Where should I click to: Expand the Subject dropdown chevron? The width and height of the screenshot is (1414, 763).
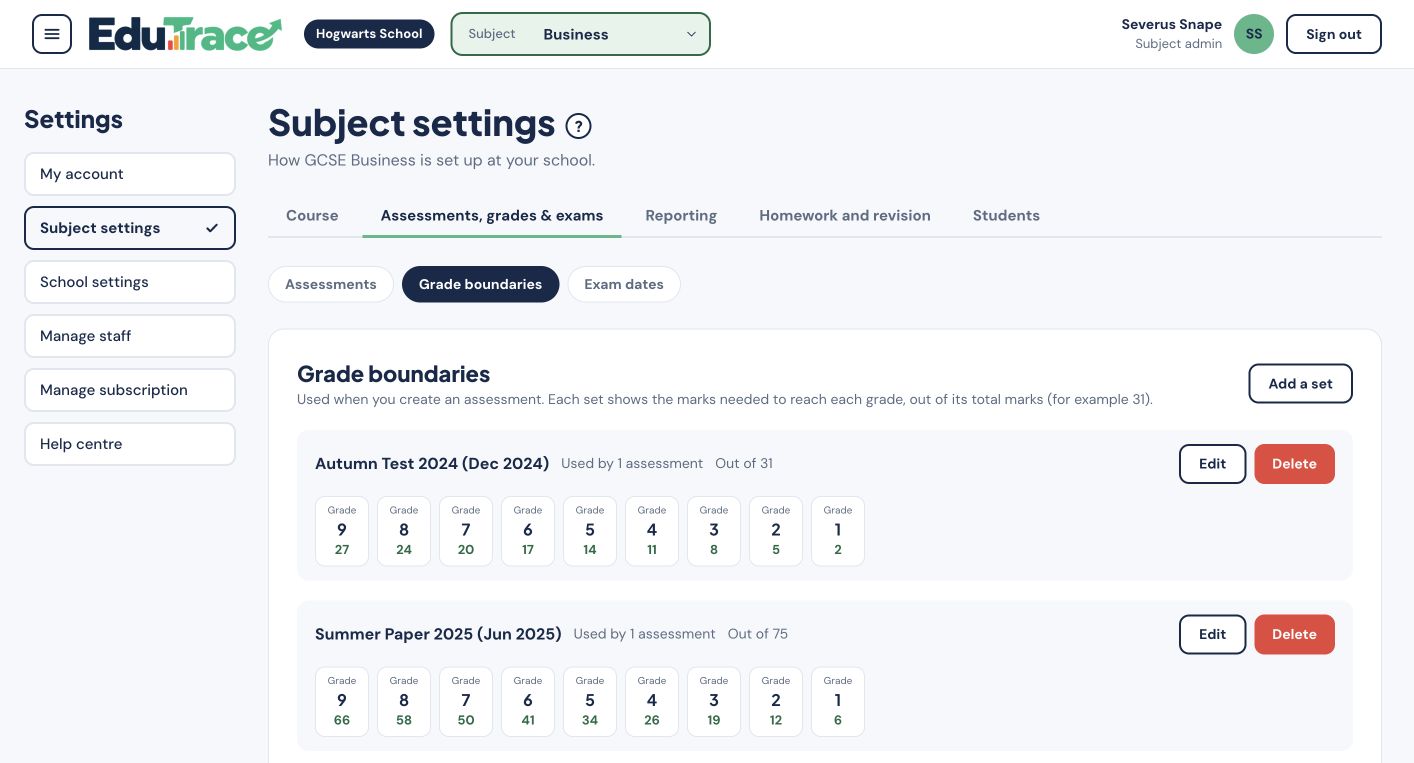(x=691, y=34)
